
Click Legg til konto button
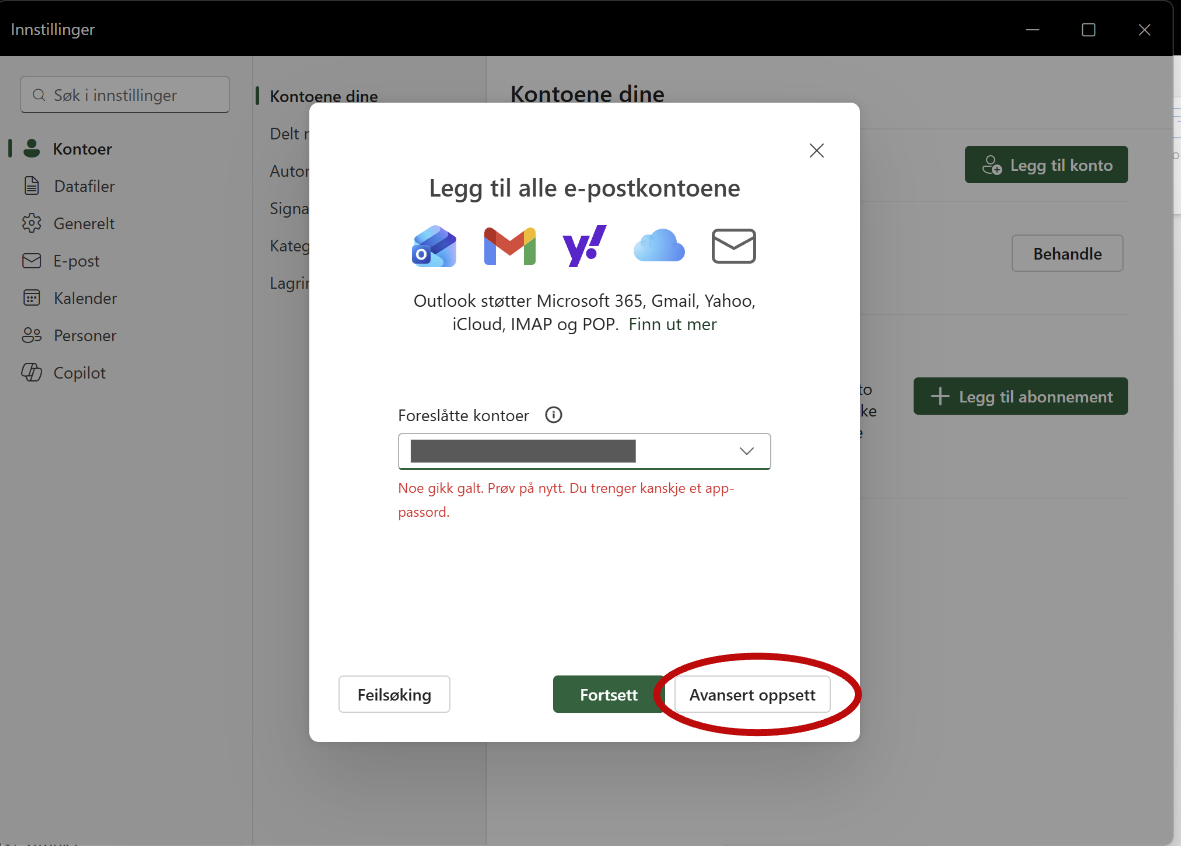(x=1046, y=164)
